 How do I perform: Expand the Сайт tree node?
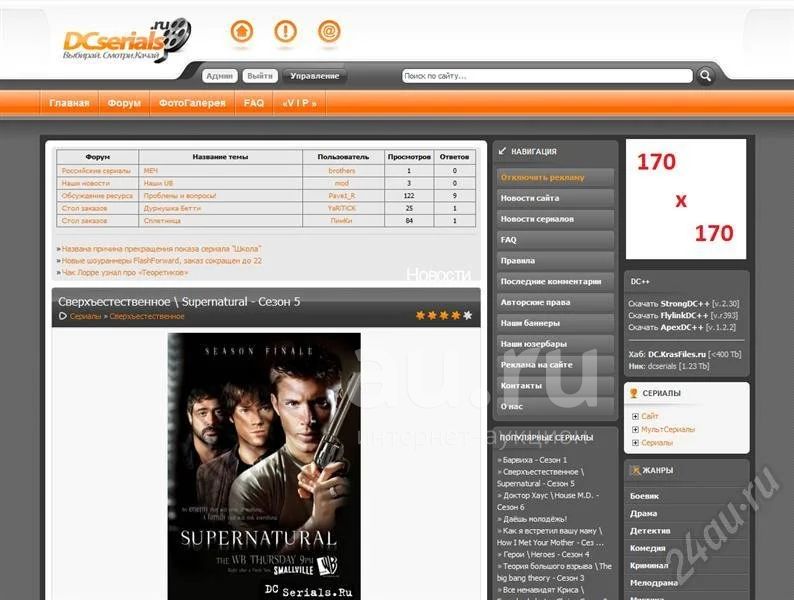point(635,416)
